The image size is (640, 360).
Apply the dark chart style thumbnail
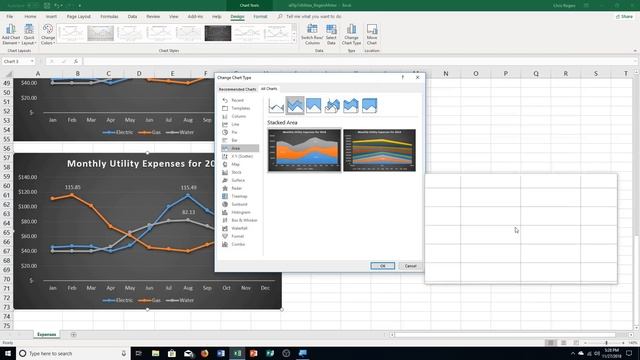218,33
